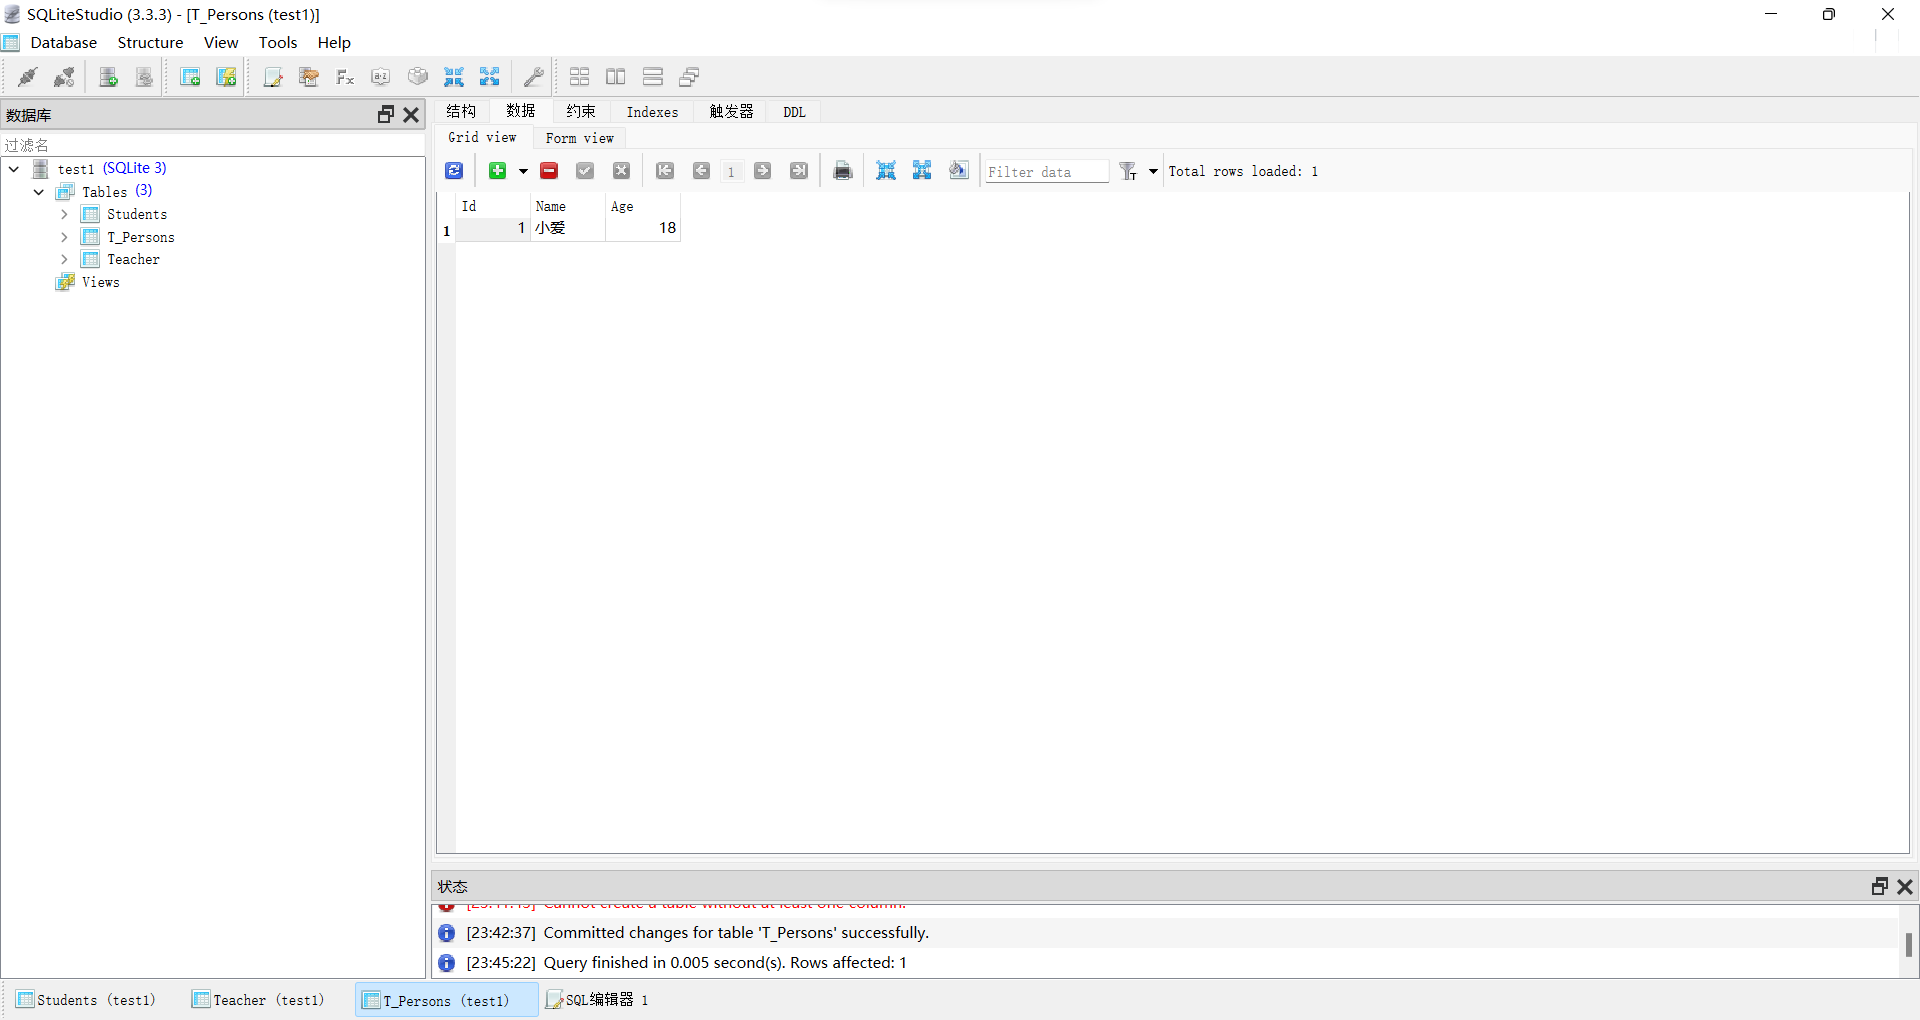This screenshot has width=1920, height=1020.
Task: Open the Tools menu
Action: point(277,42)
